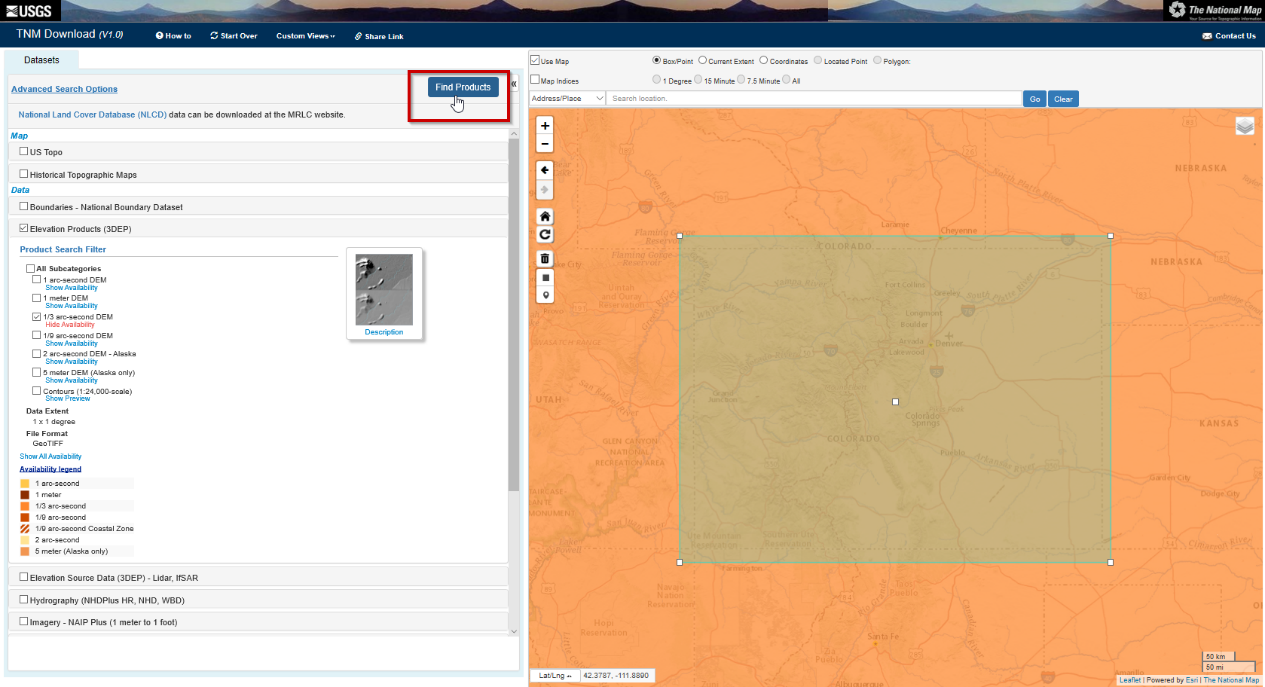Open the Address/Place dropdown
This screenshot has width=1265, height=687.
pos(567,98)
